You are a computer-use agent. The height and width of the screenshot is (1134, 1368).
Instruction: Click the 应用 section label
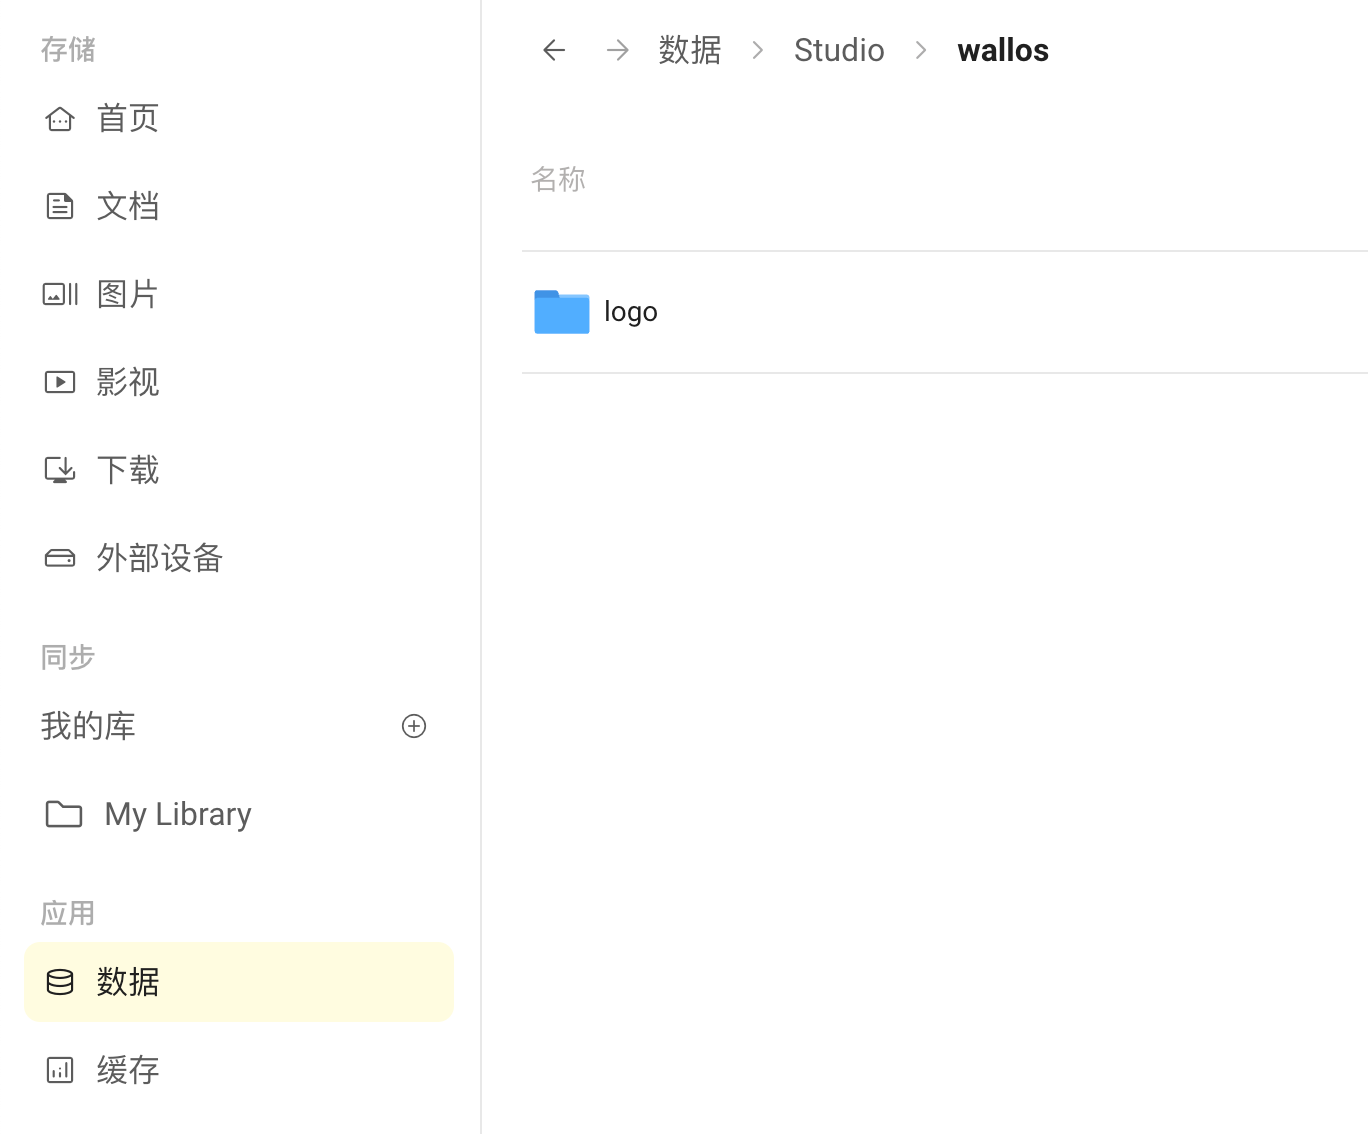68,913
